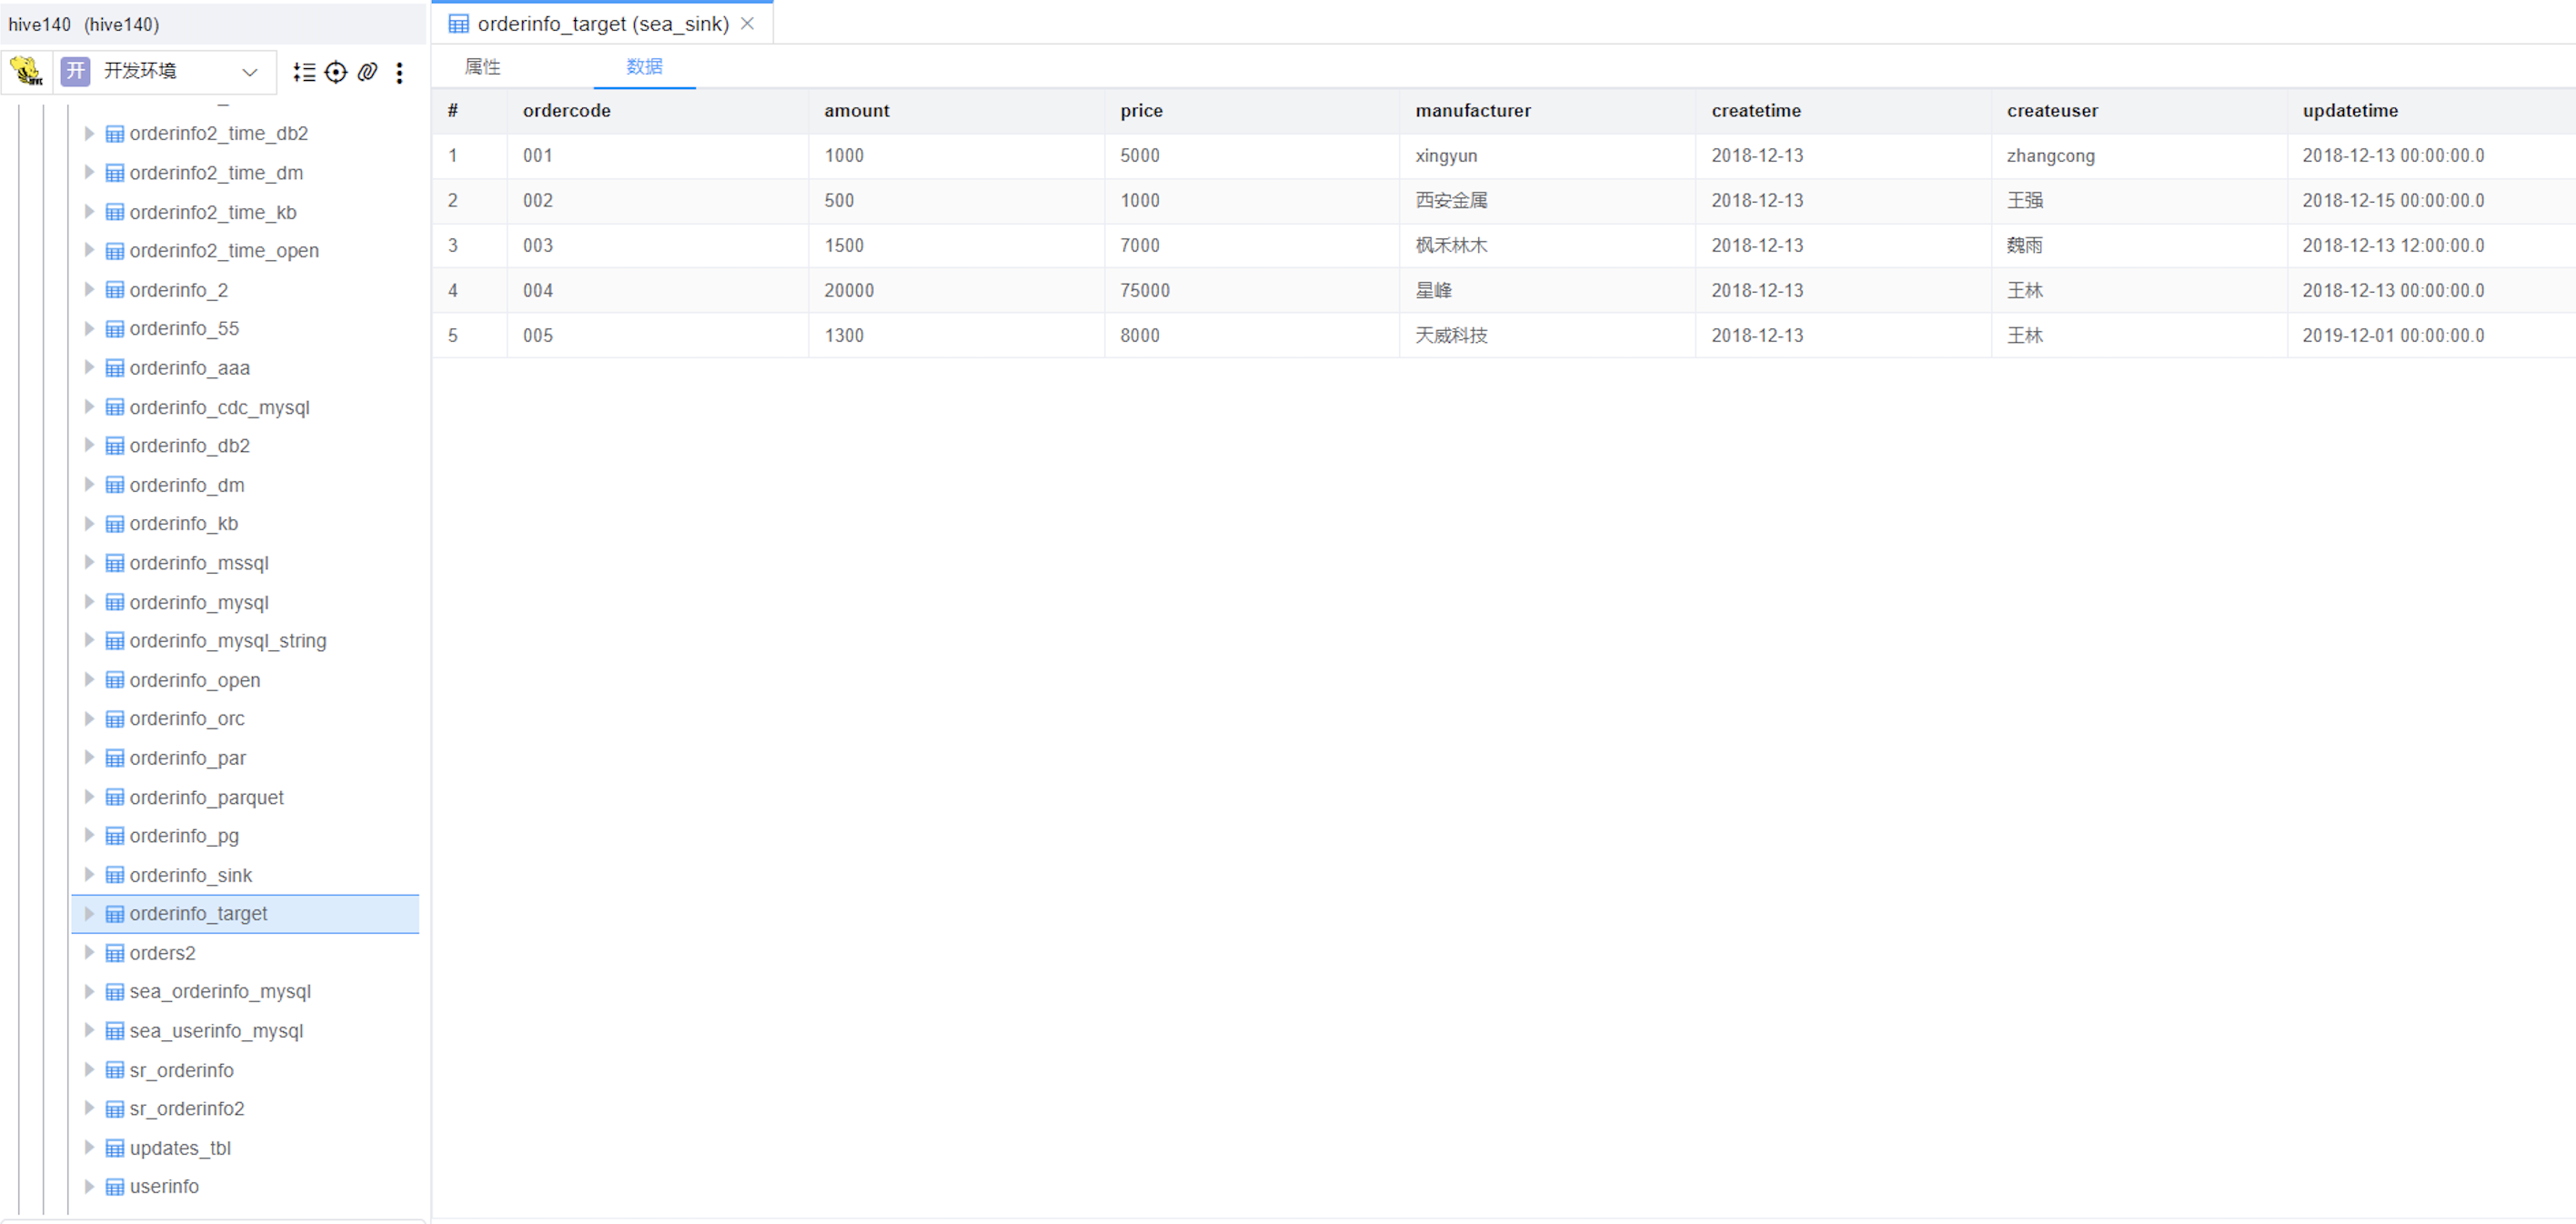Expand the orderinfo_target tree node
This screenshot has width=2576, height=1224.
tap(89, 914)
